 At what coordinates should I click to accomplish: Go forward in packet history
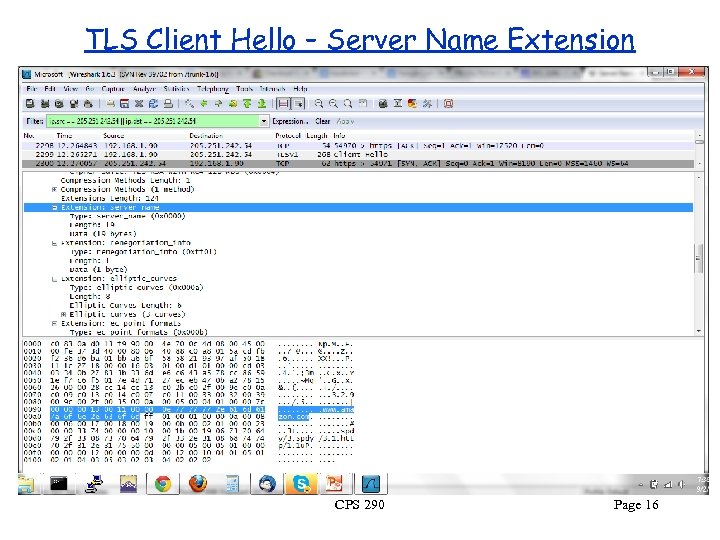[218, 104]
